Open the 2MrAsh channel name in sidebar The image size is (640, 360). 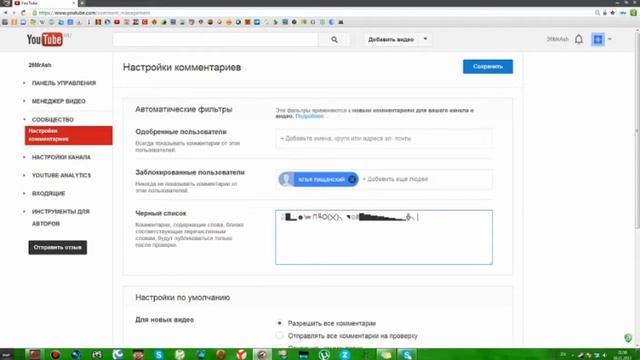pos(40,65)
